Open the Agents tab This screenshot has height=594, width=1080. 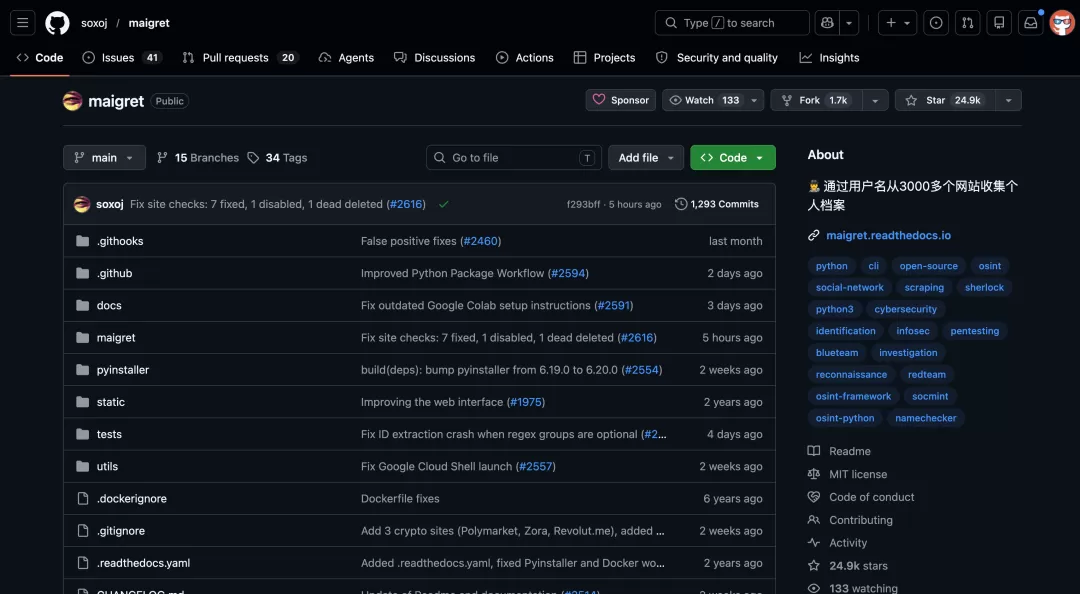(346, 58)
